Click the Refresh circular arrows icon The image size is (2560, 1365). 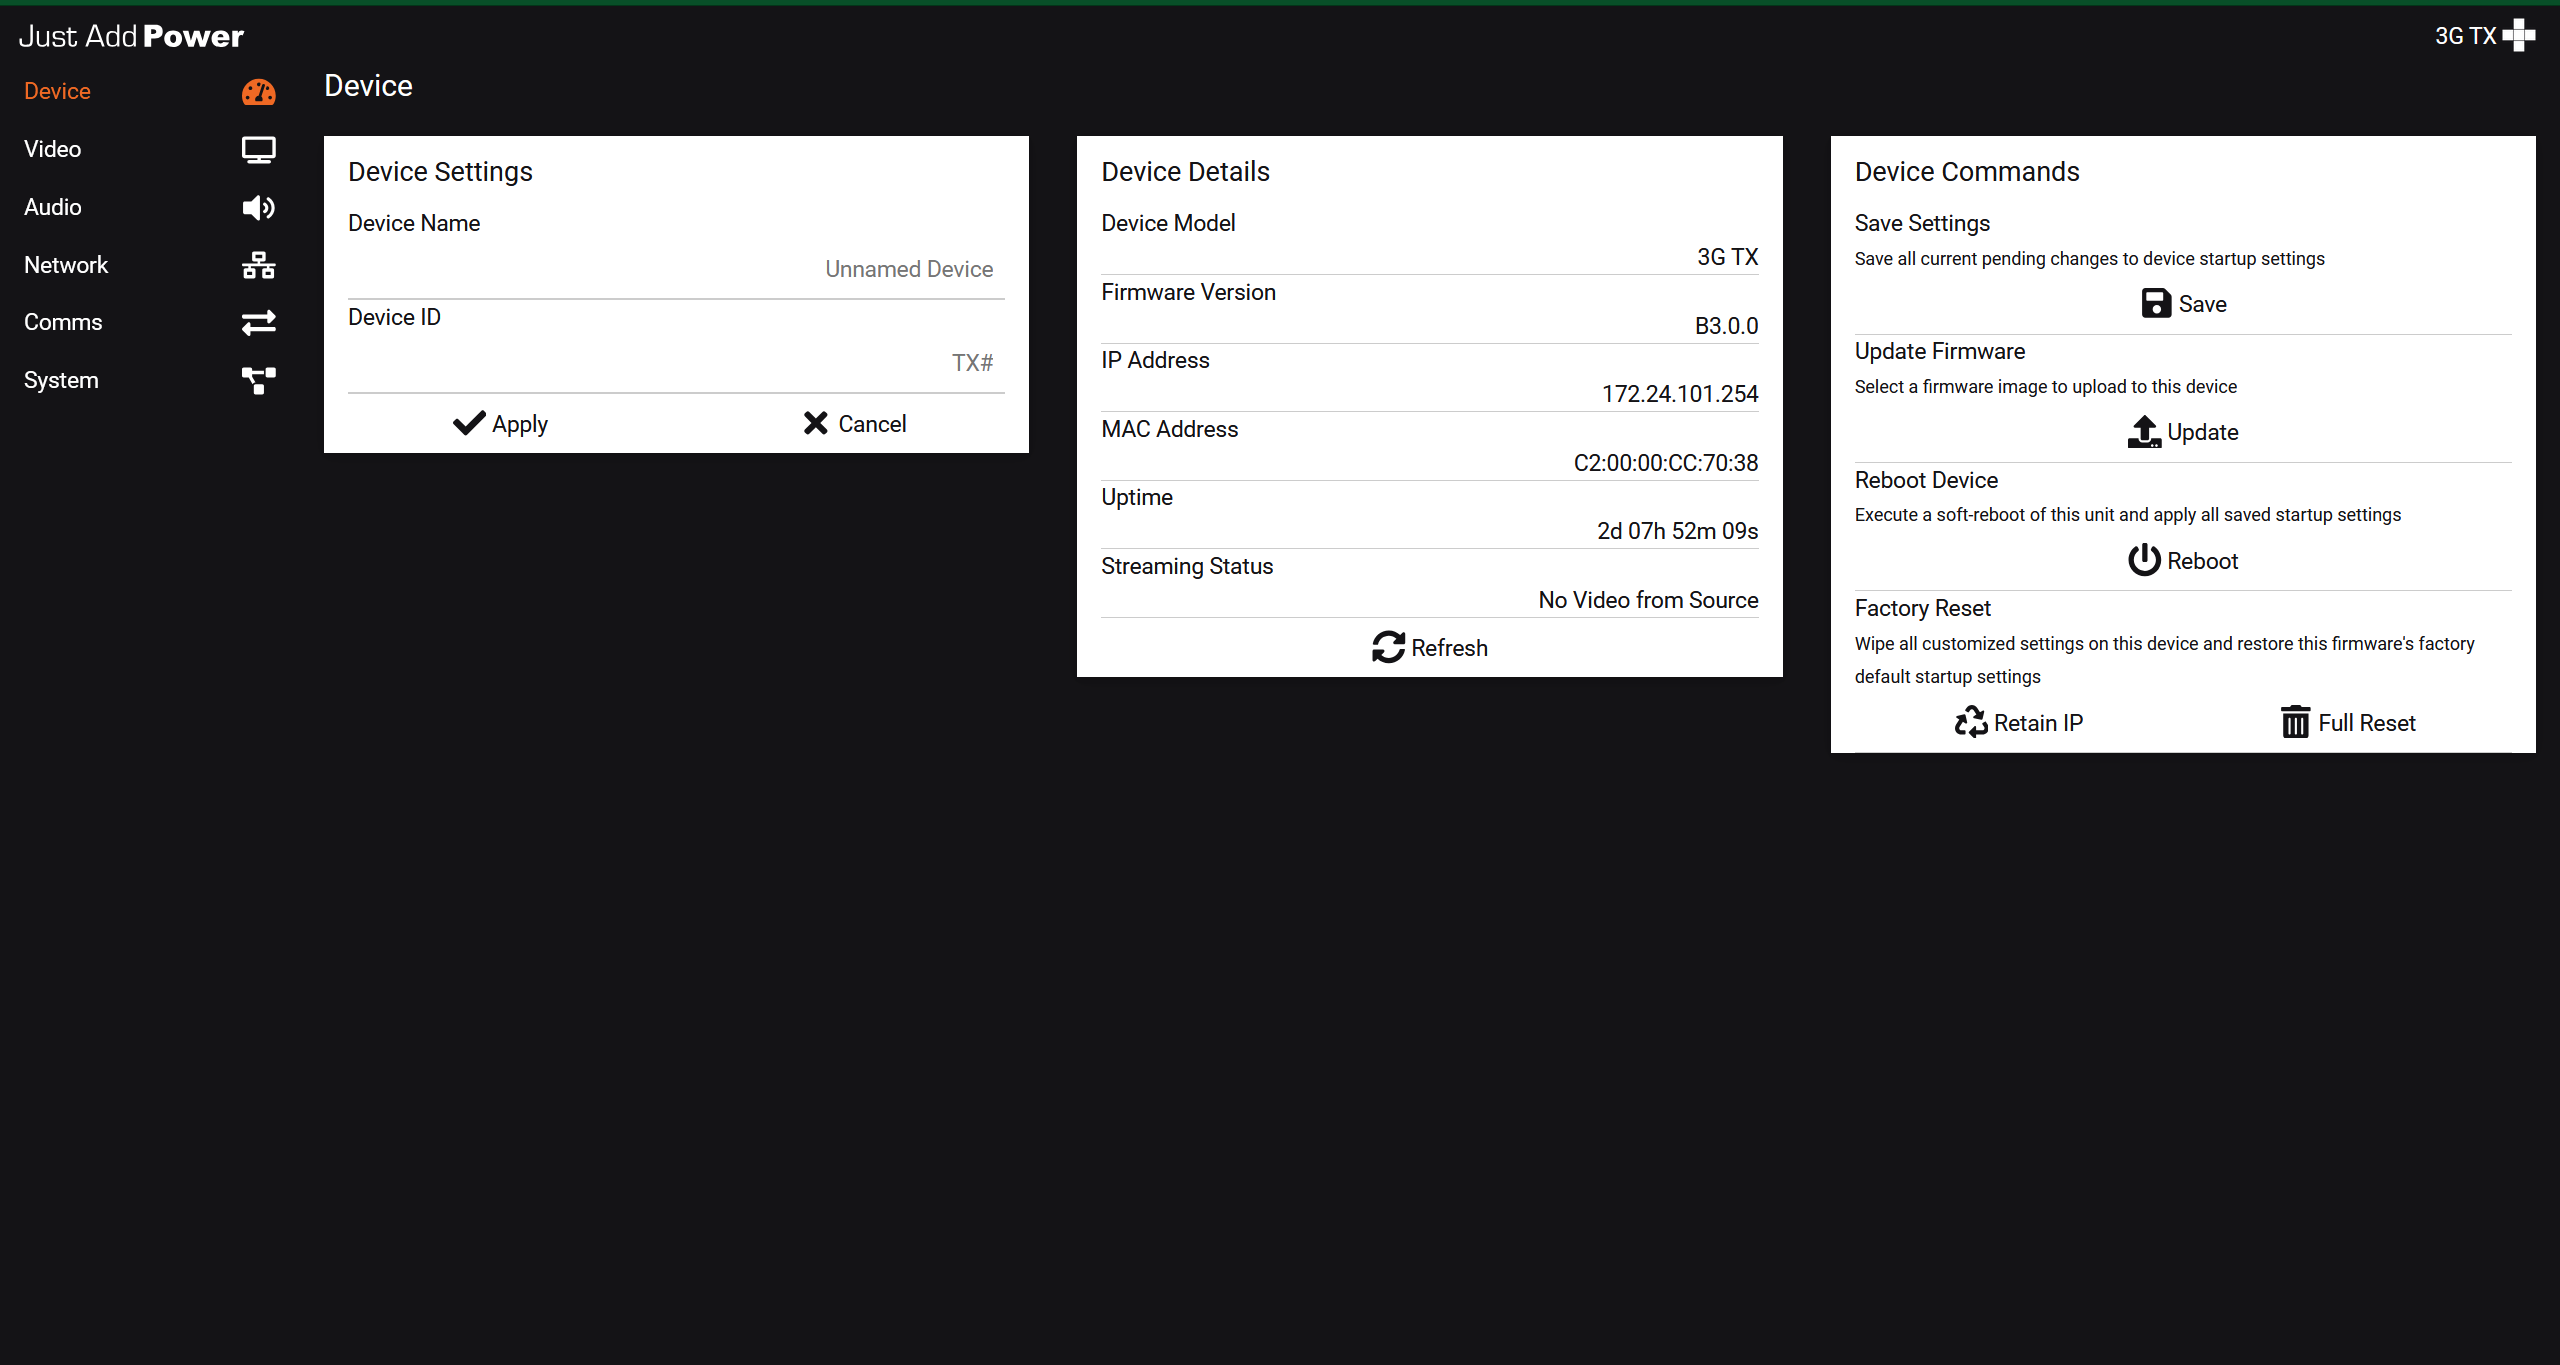coord(1388,647)
